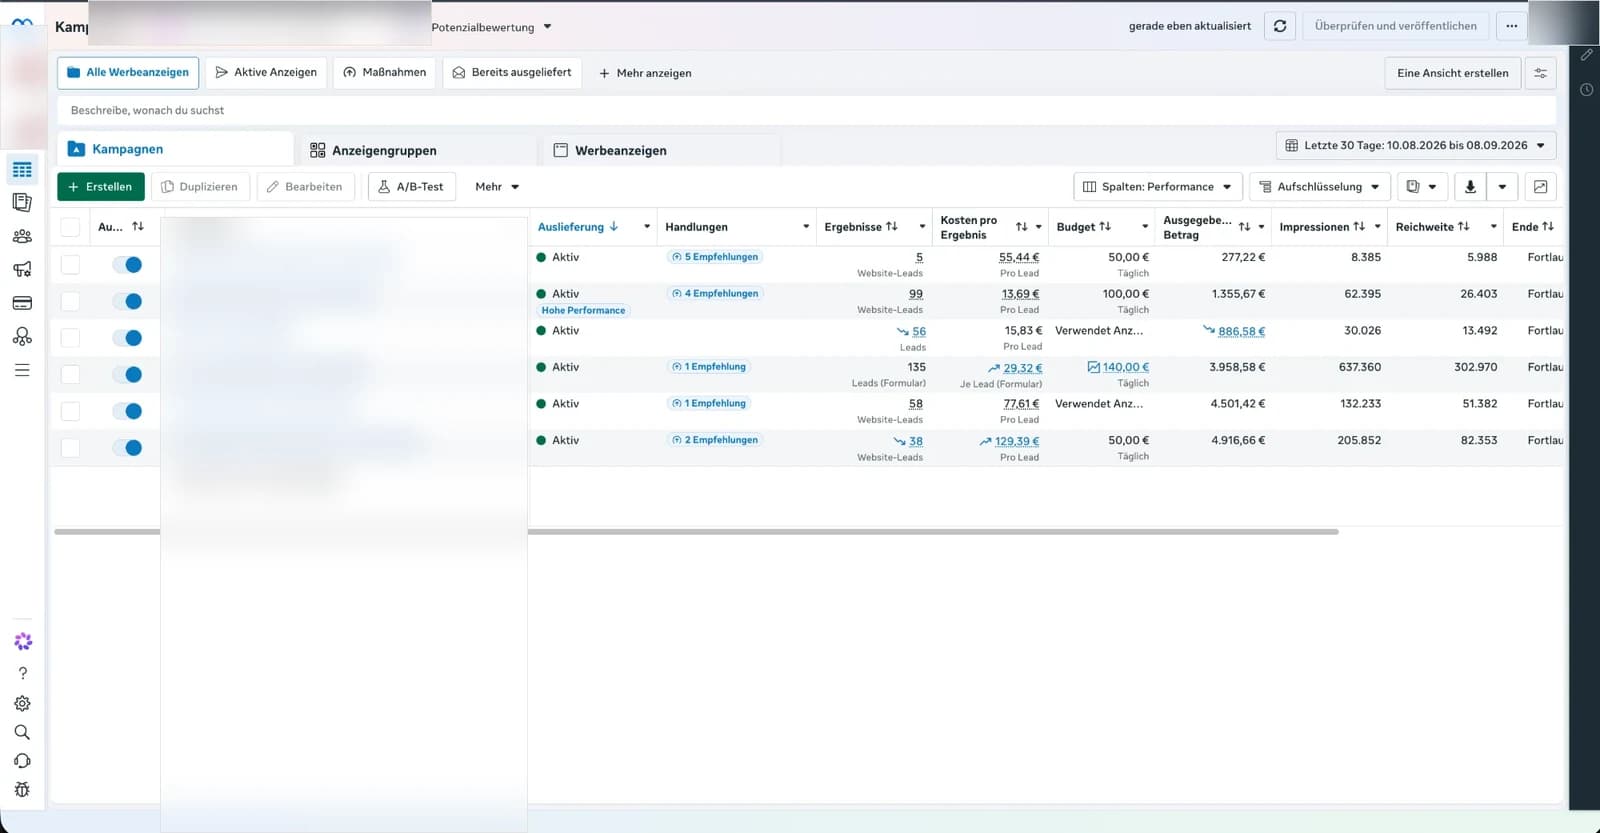This screenshot has height=833, width=1600.
Task: Open the campaigns table view in sidebar
Action: 22,170
